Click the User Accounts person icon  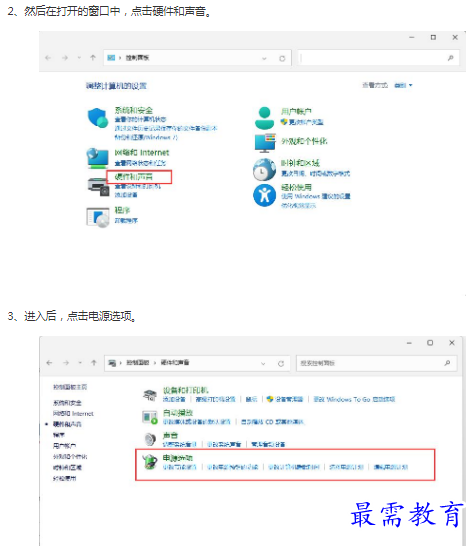click(x=265, y=118)
